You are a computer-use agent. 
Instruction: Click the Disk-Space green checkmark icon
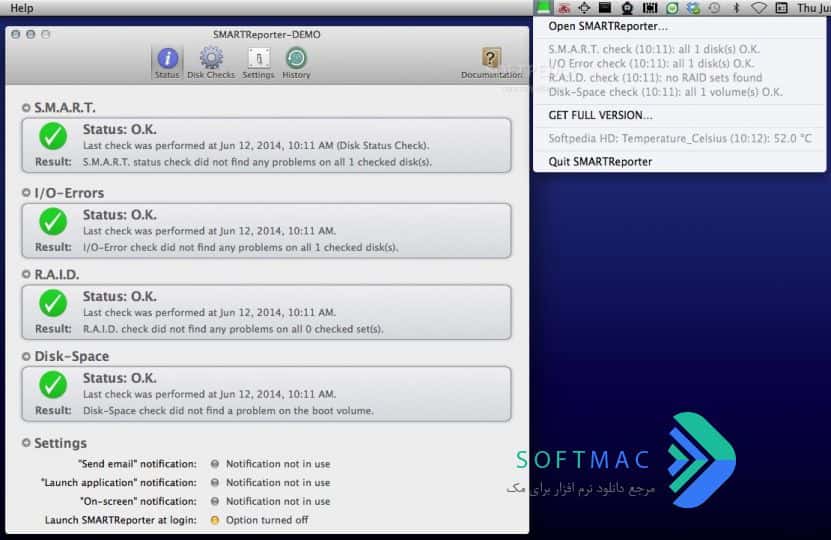pos(53,385)
